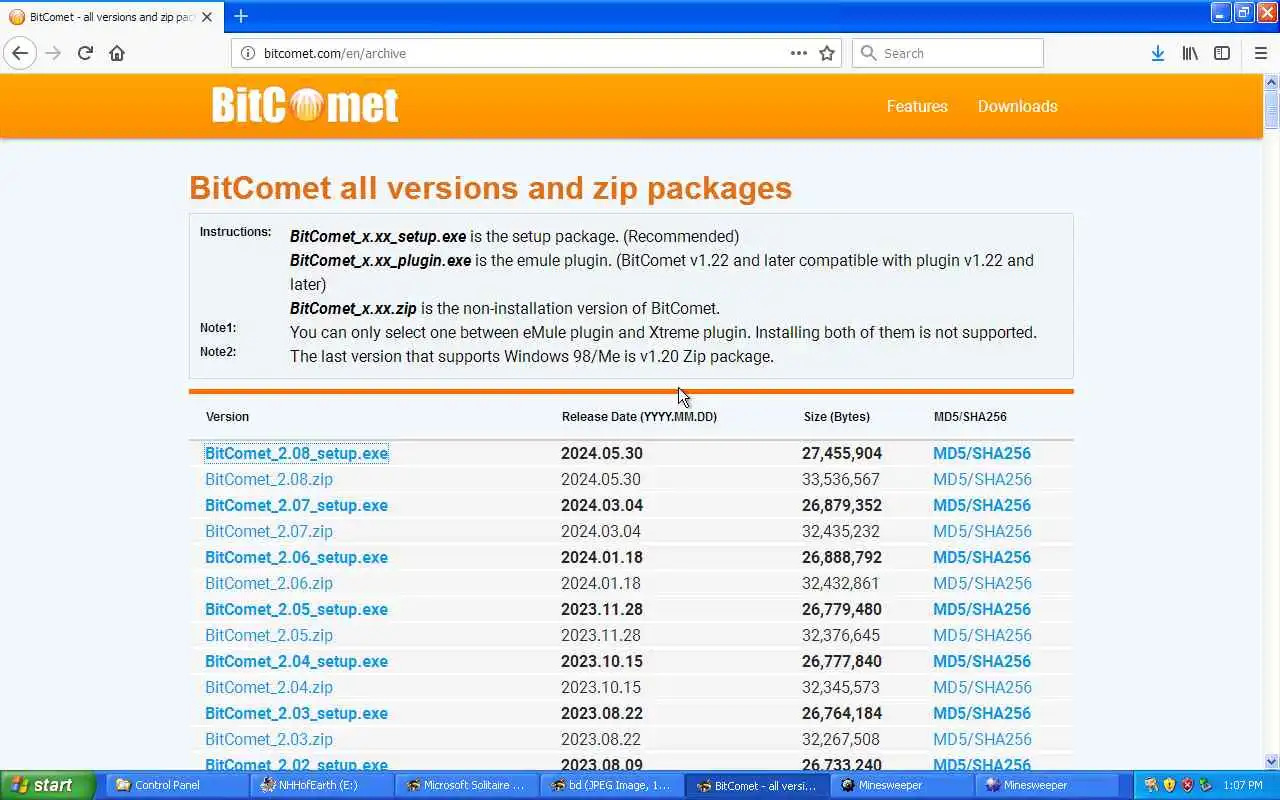Open MD5/SHA256 for 2.03 setup row

tap(982, 713)
